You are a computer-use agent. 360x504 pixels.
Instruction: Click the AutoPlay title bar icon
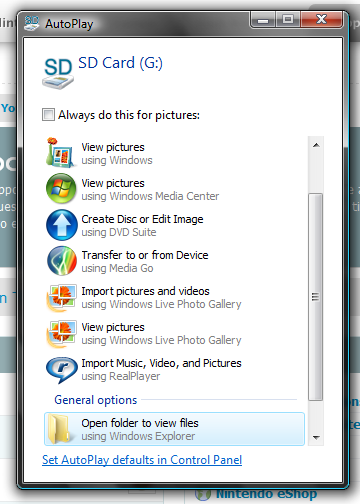[x=32, y=23]
